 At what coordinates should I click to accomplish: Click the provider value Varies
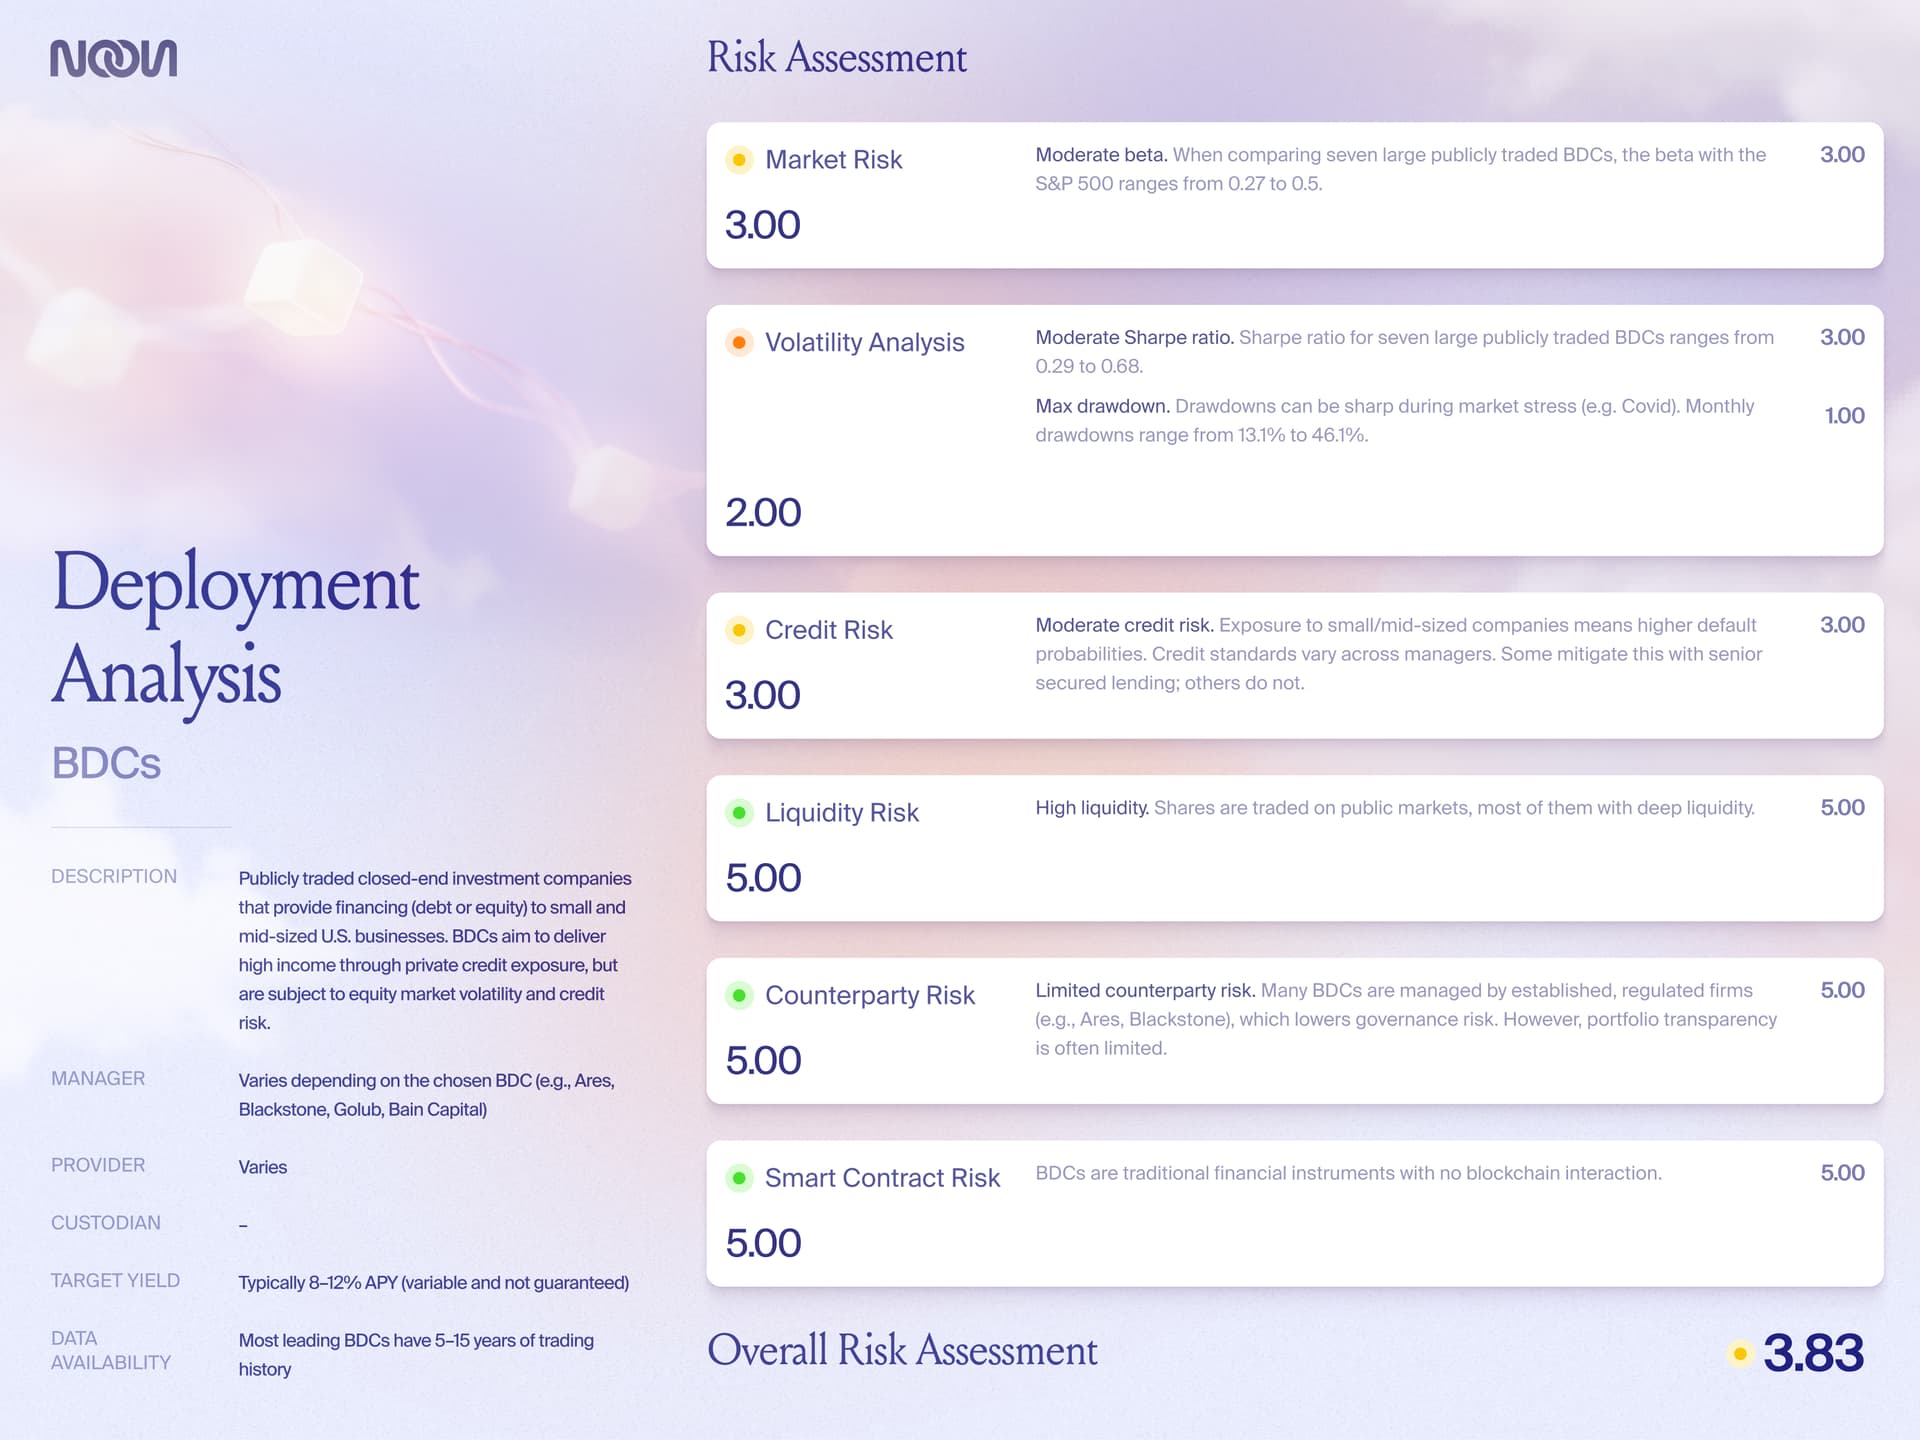pyautogui.click(x=262, y=1167)
